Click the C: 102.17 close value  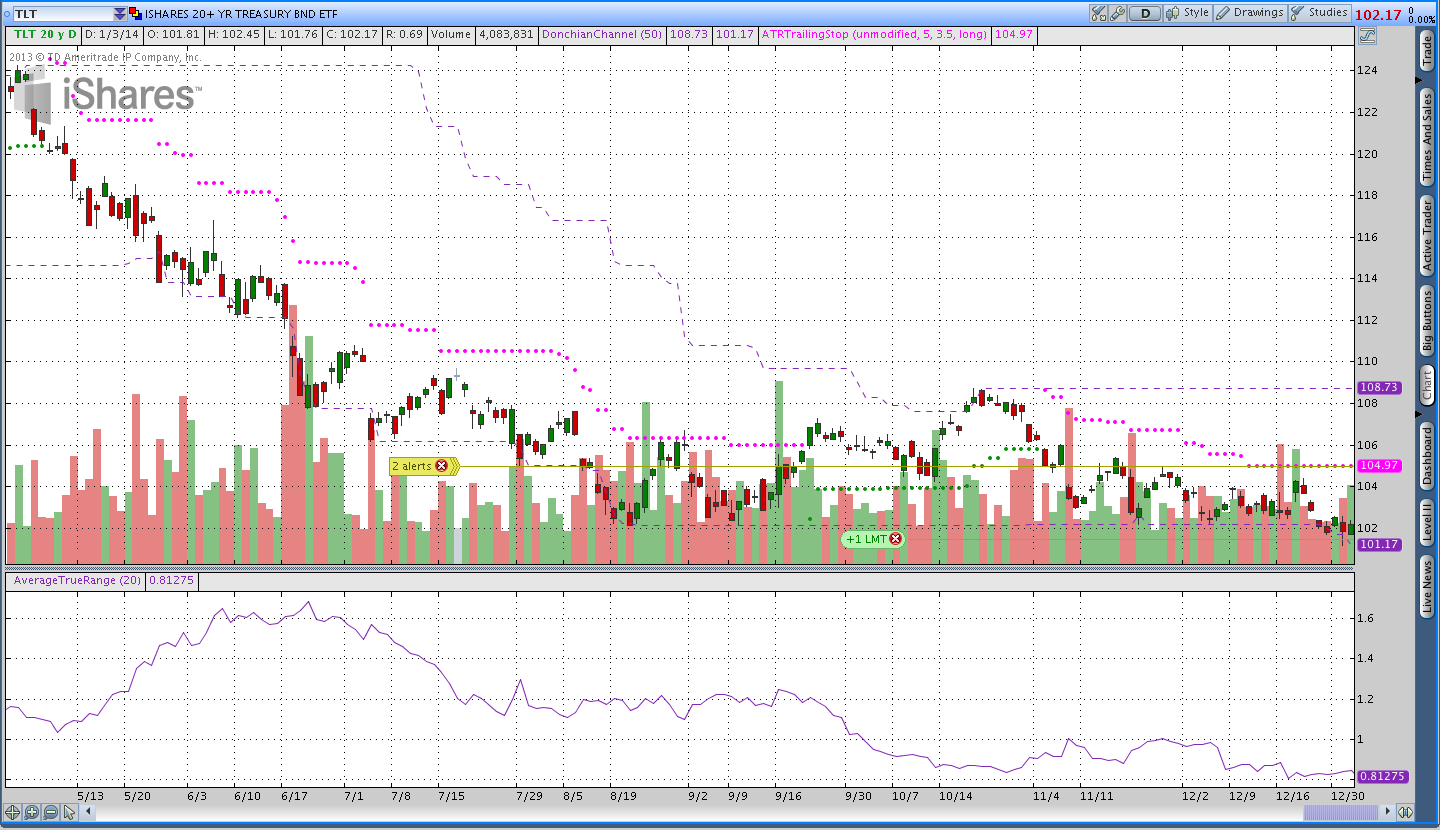pyautogui.click(x=352, y=34)
